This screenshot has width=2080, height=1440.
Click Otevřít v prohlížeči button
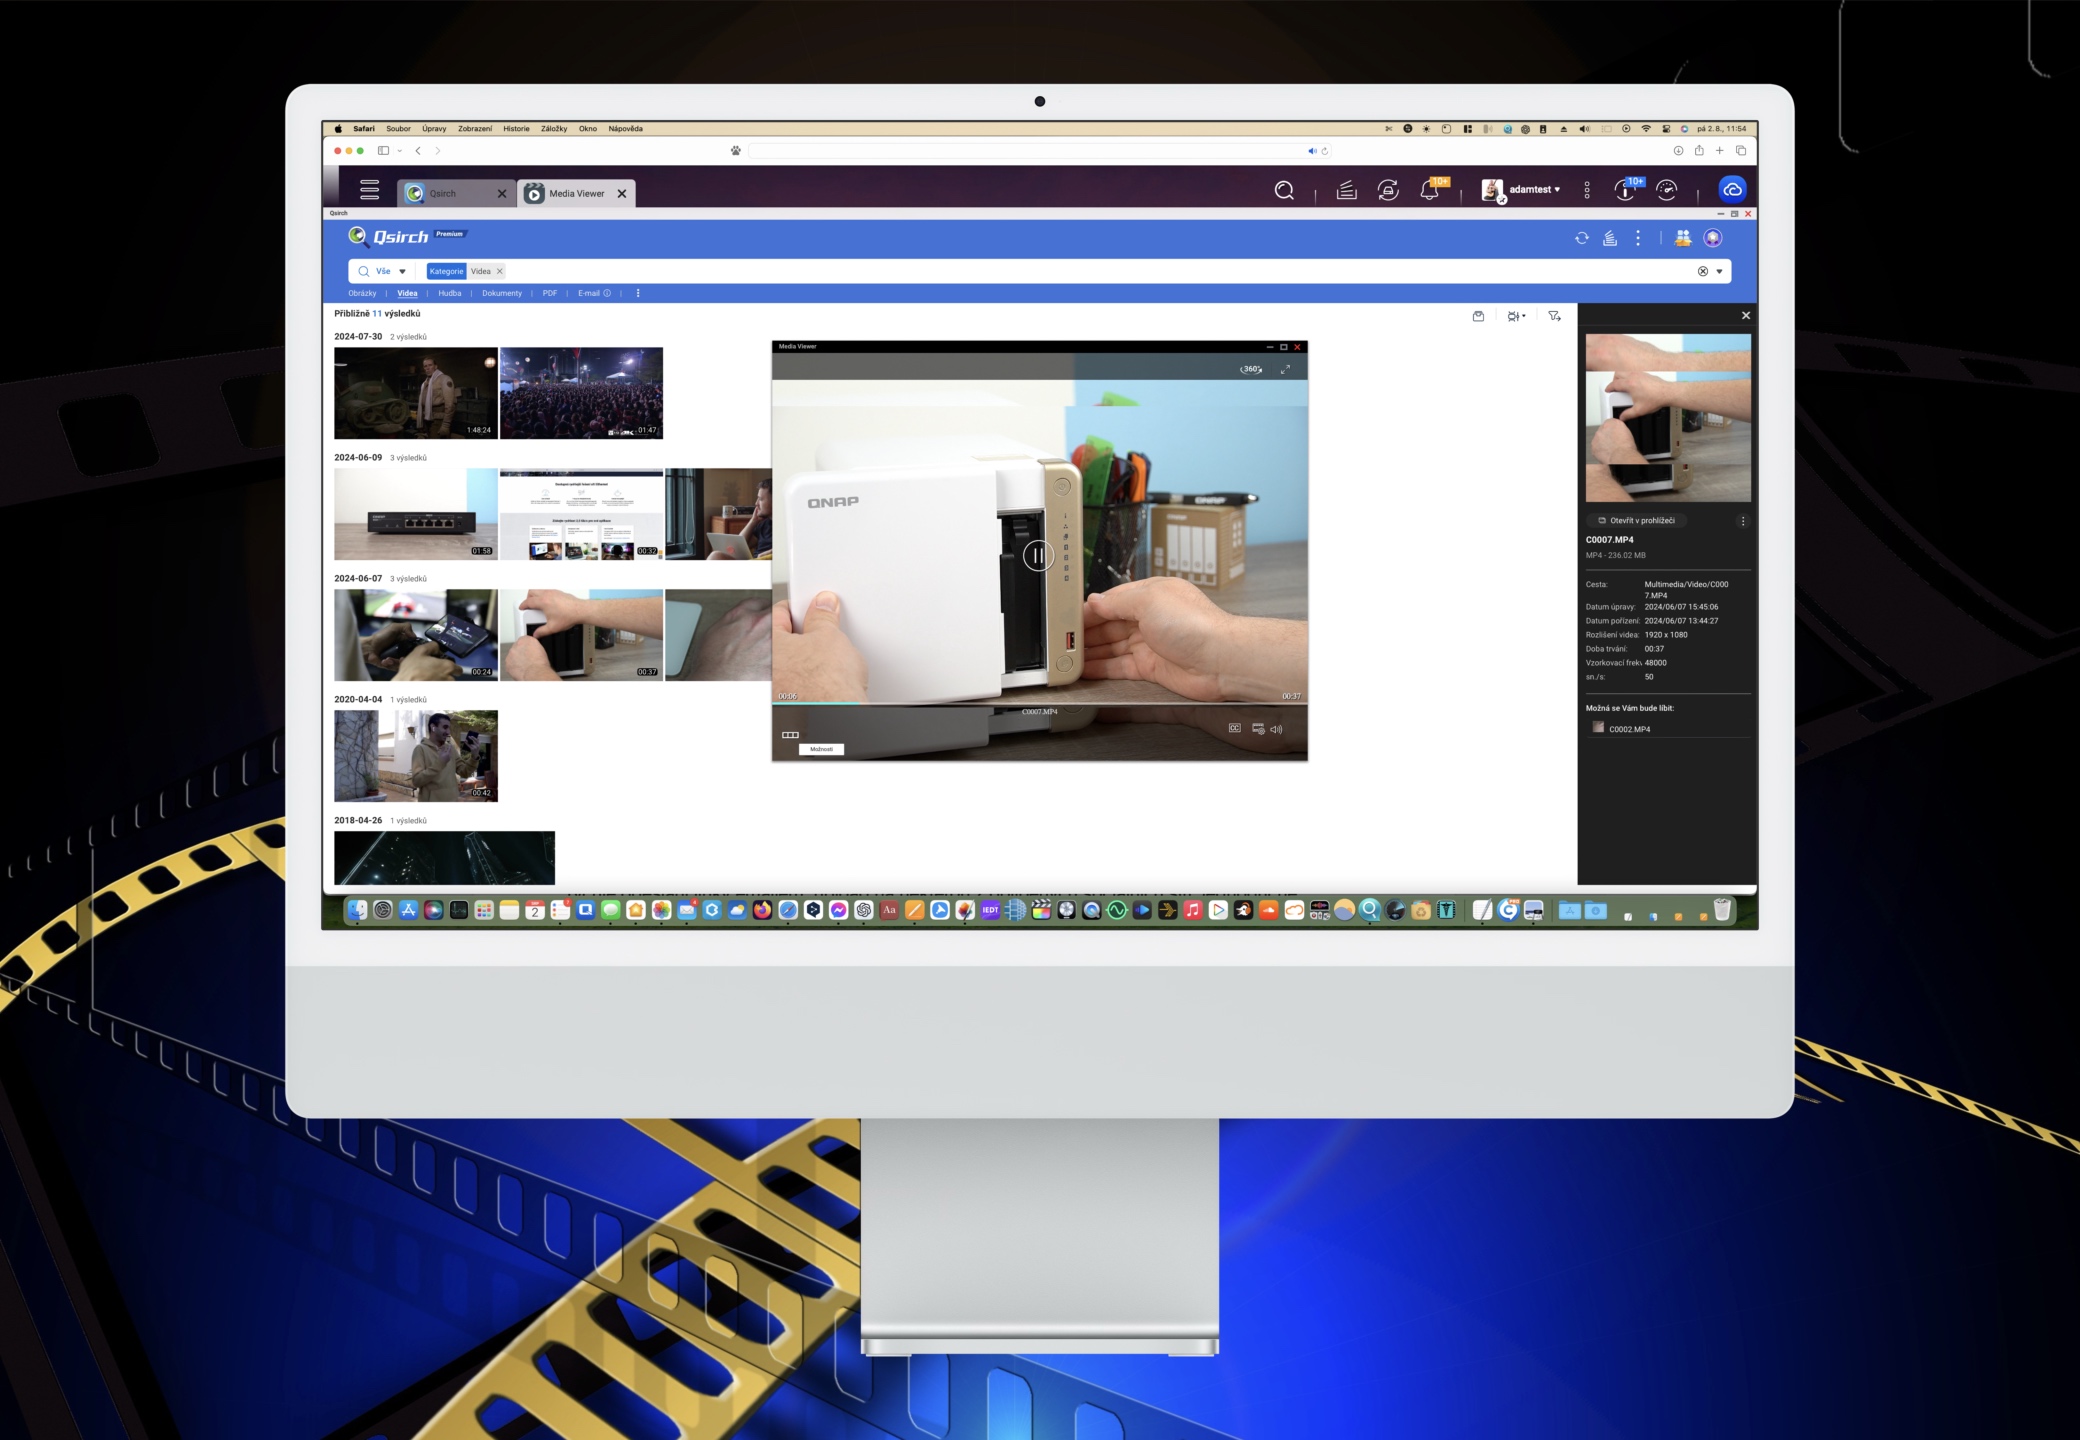1636,520
